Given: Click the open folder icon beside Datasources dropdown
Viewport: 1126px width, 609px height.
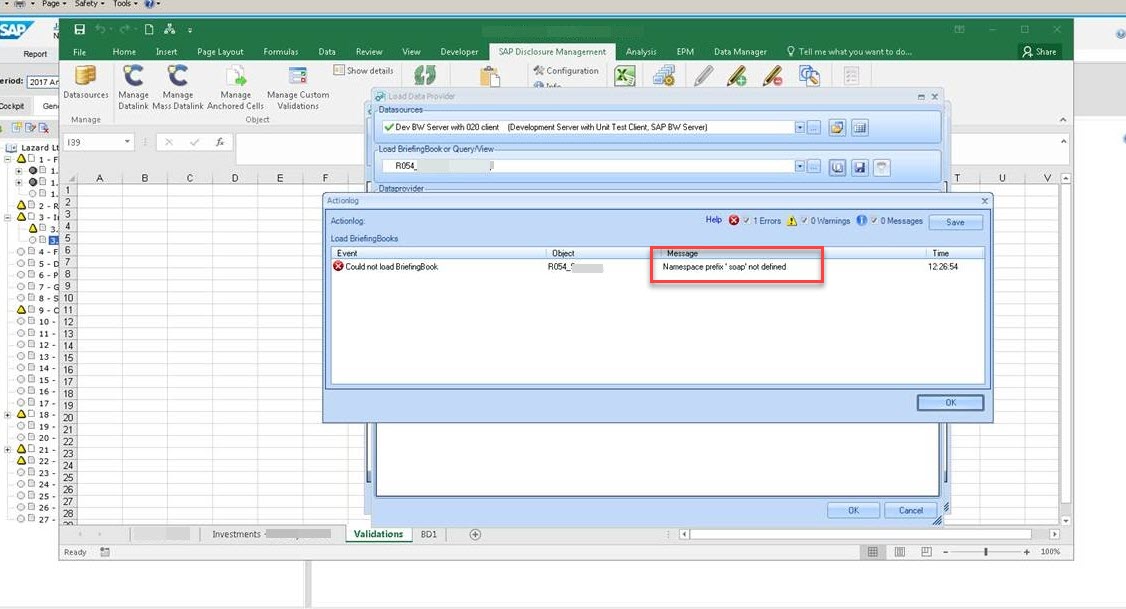Looking at the screenshot, I should 837,128.
